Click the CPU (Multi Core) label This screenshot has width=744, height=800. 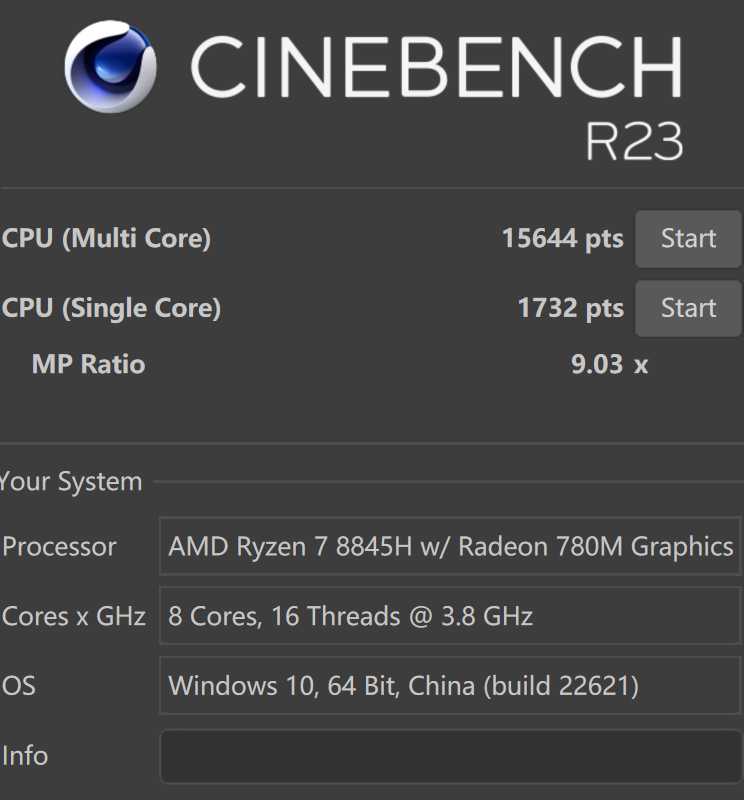click(x=106, y=239)
